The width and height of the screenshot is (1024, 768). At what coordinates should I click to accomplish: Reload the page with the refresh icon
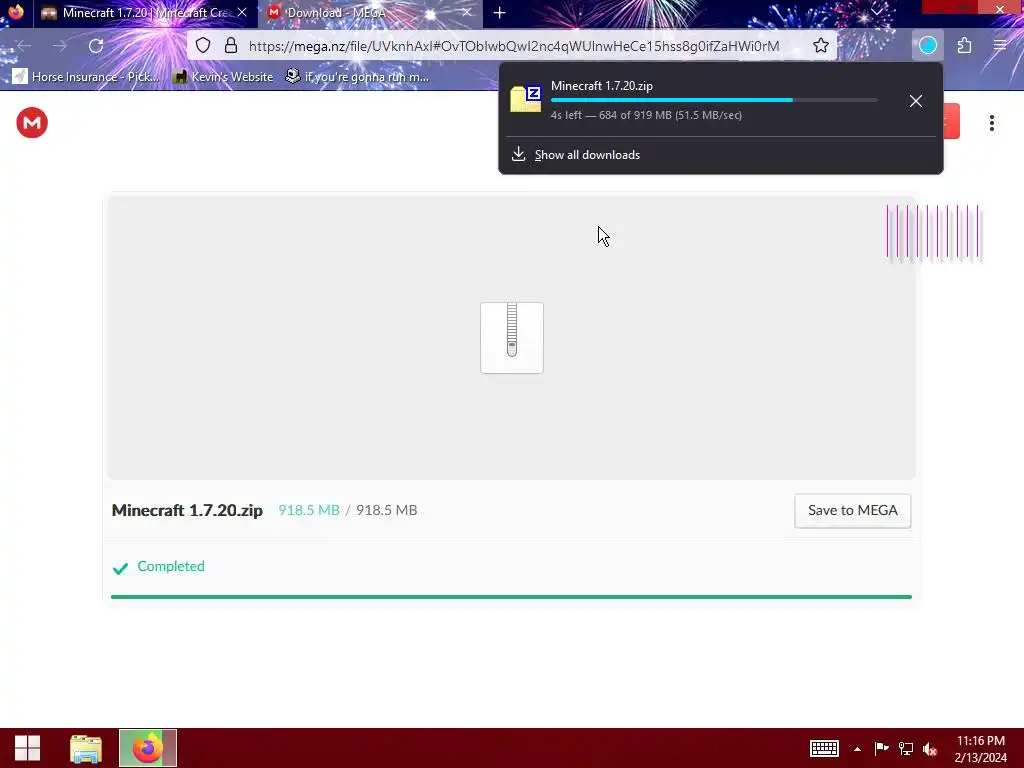pos(96,46)
